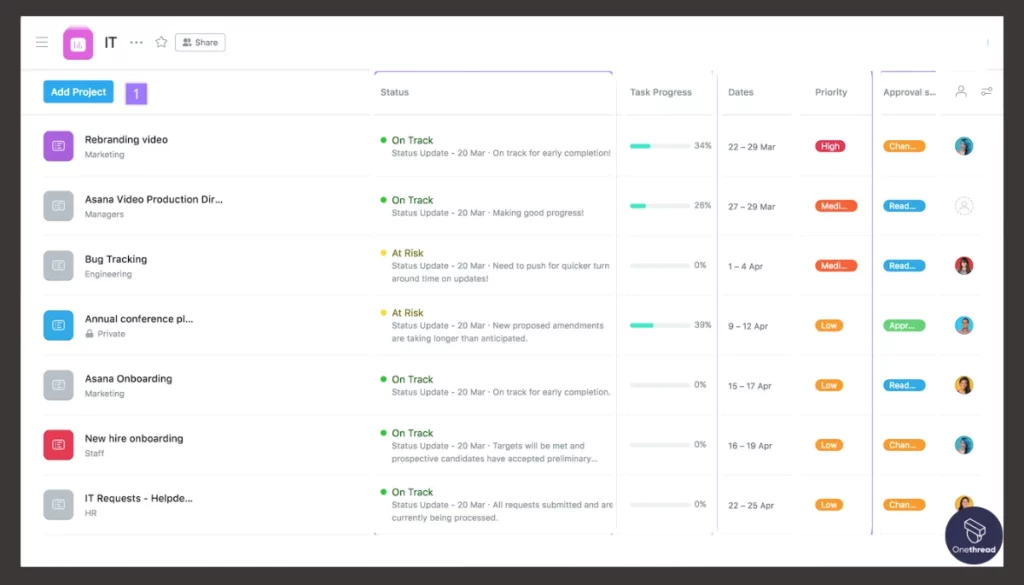
Task: Click At Risk status for Bug Tracking
Action: [x=408, y=253]
